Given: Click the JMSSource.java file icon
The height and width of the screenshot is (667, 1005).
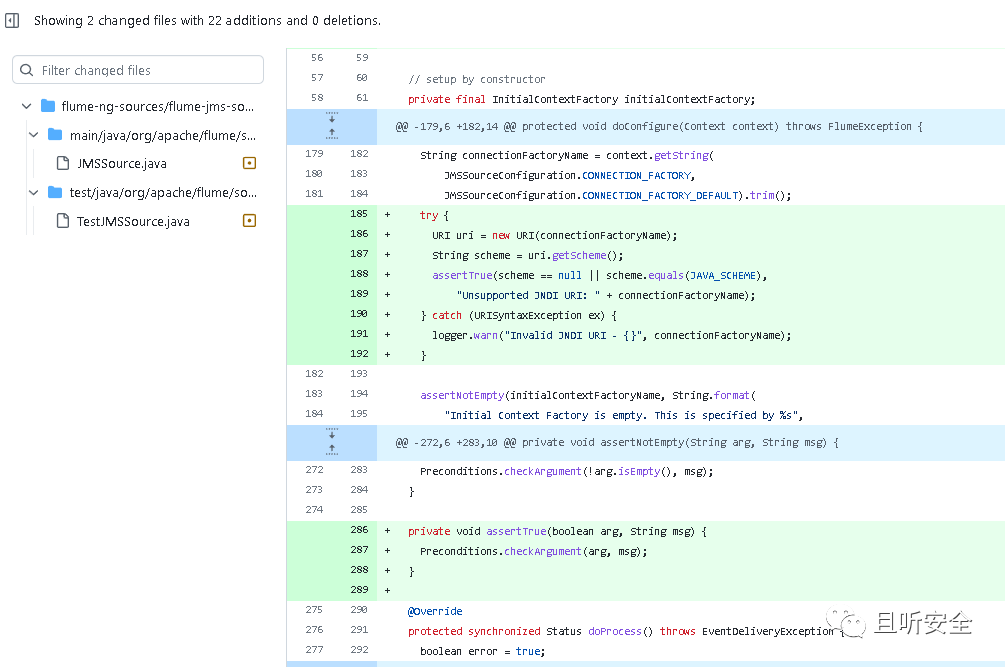Looking at the screenshot, I should (x=63, y=163).
